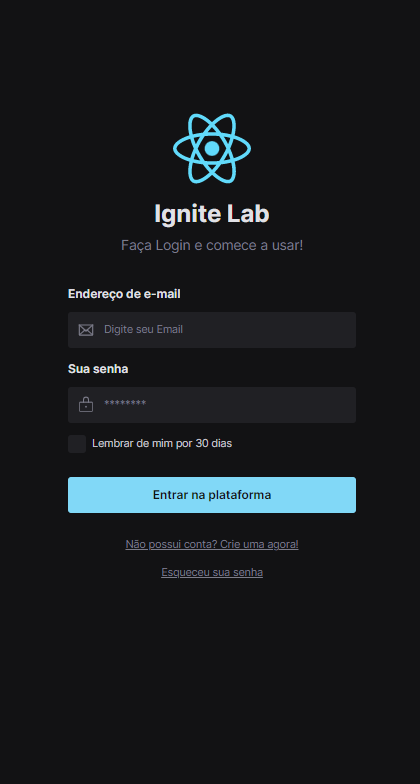The image size is (420, 784).
Task: Open the 'Esqueceu sua senha' link
Action: coord(212,572)
